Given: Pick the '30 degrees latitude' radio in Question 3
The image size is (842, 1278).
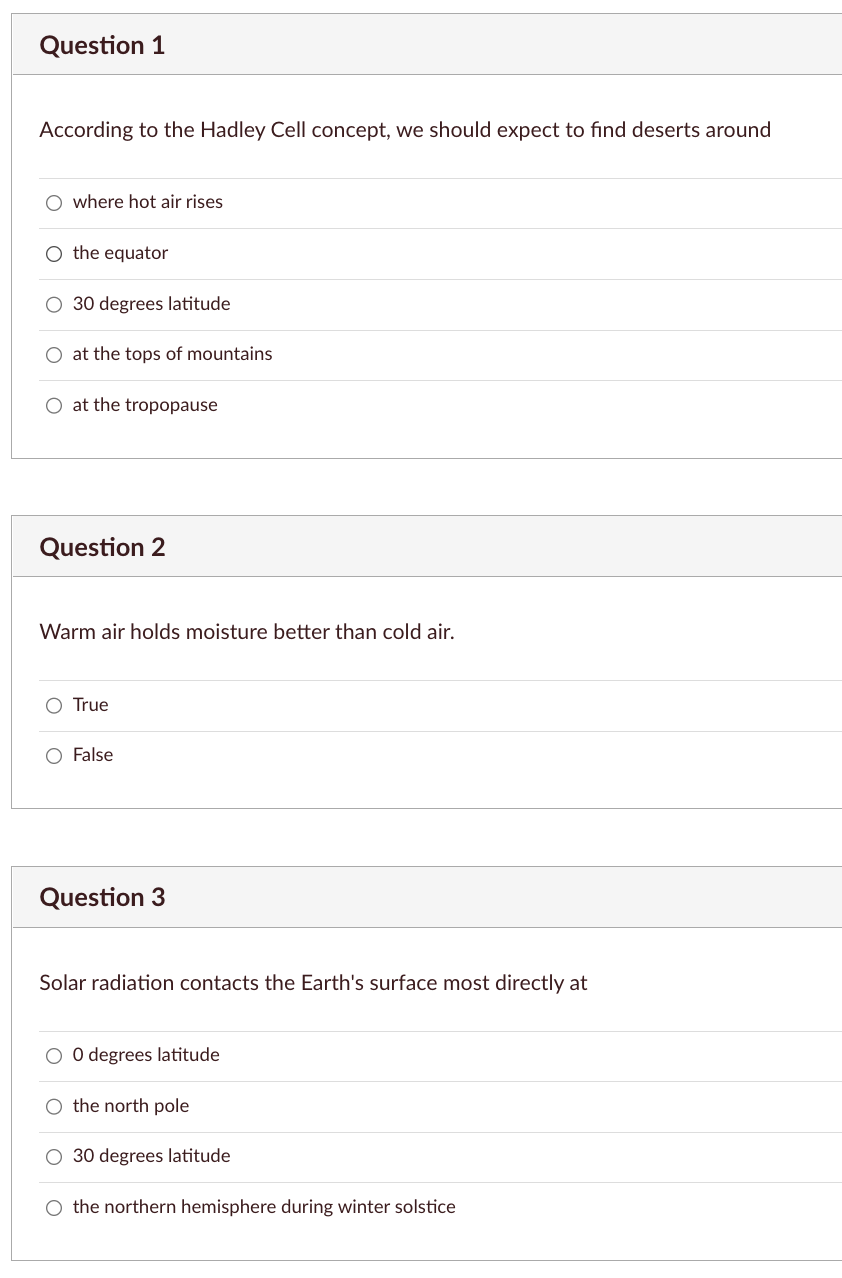Looking at the screenshot, I should [54, 1157].
